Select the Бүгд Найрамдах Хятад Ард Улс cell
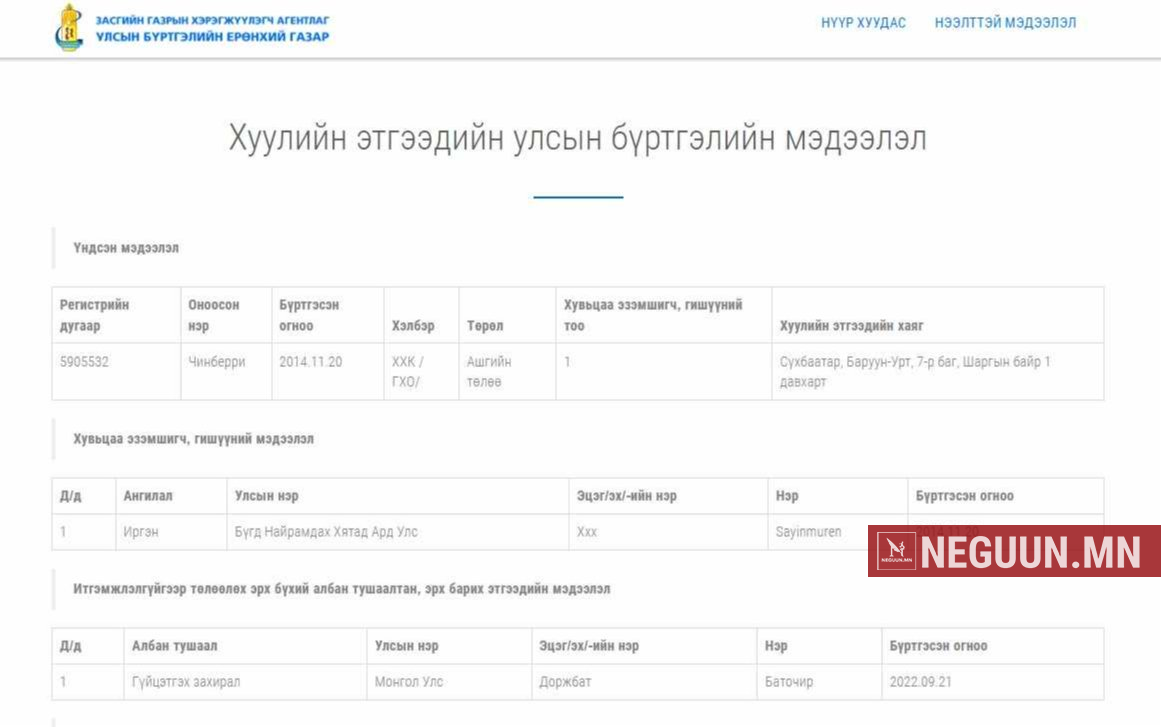 click(326, 532)
